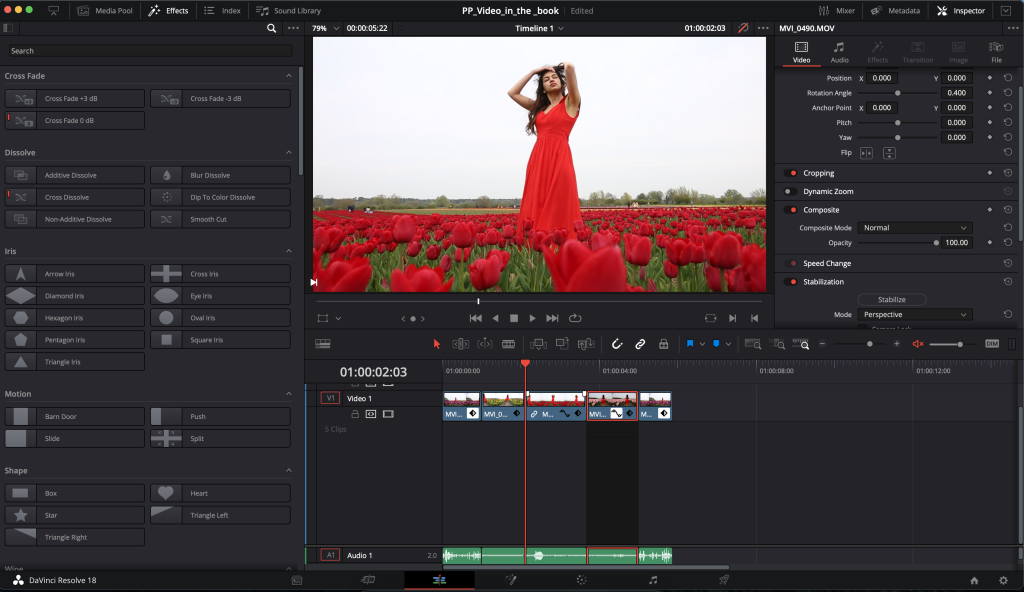Select the Selection Mode arrow tool
This screenshot has width=1024, height=592.
click(437, 344)
